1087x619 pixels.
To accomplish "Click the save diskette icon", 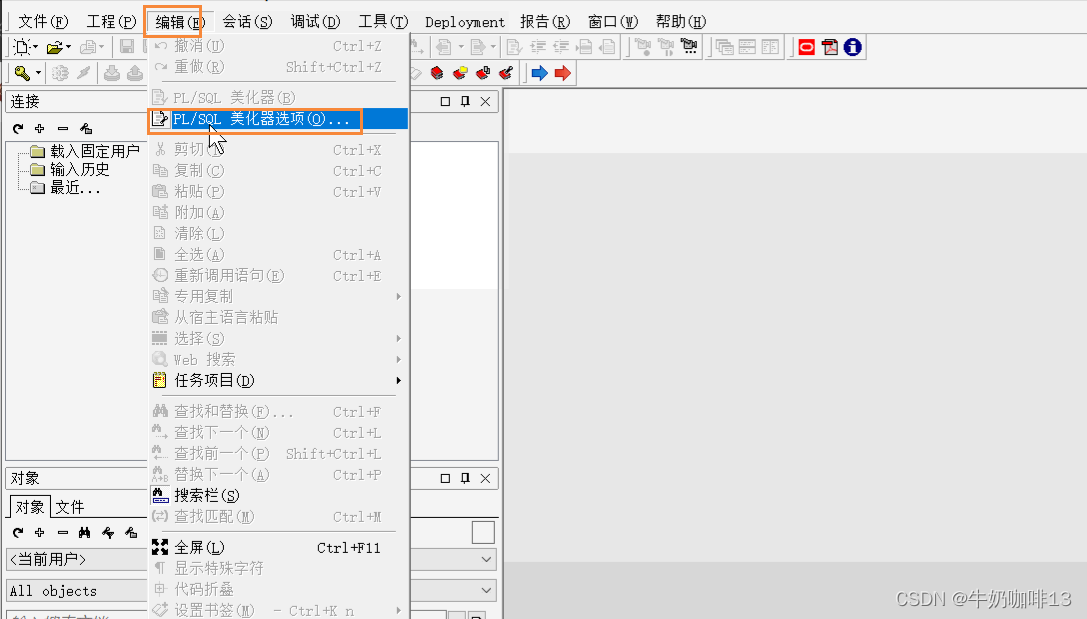I will point(128,46).
